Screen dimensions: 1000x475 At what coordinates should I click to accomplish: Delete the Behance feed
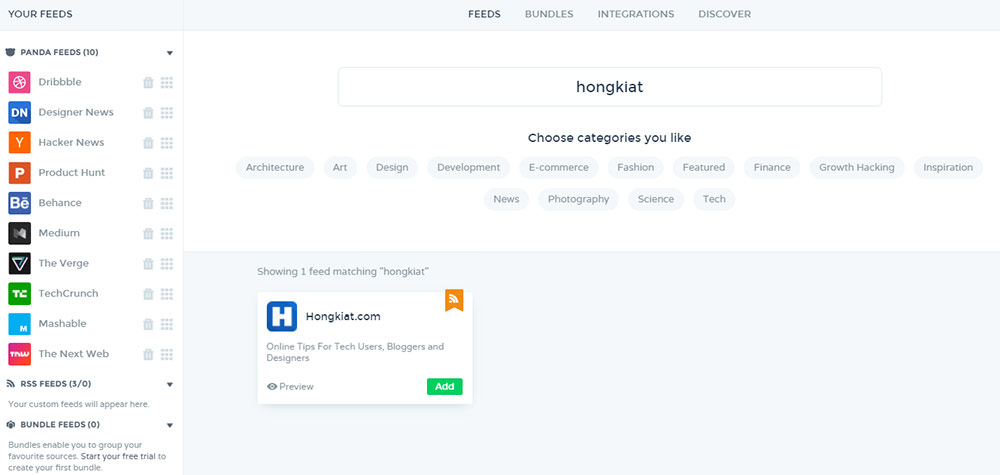148,203
